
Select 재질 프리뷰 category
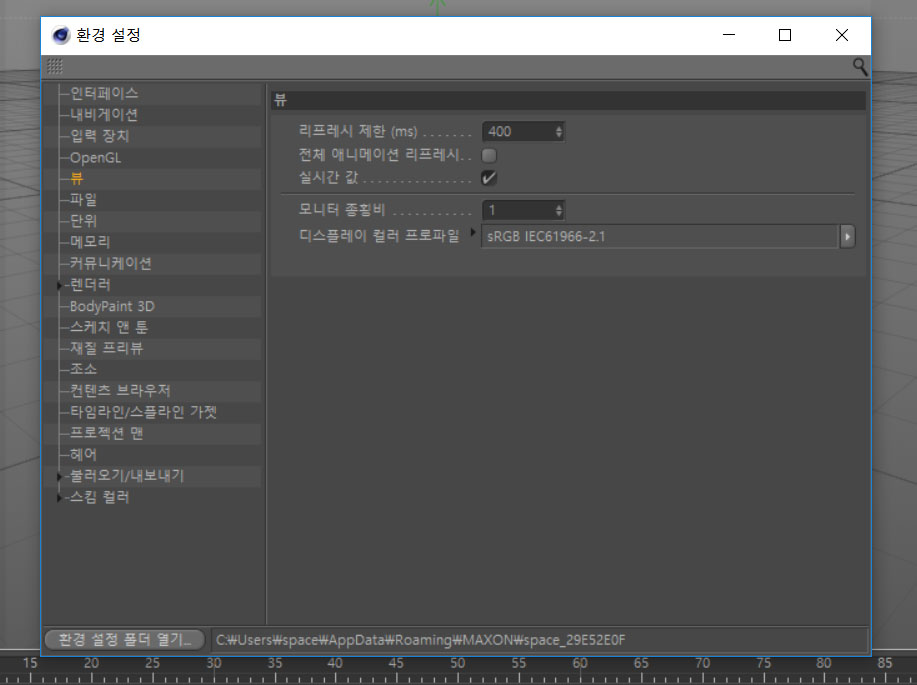point(106,349)
